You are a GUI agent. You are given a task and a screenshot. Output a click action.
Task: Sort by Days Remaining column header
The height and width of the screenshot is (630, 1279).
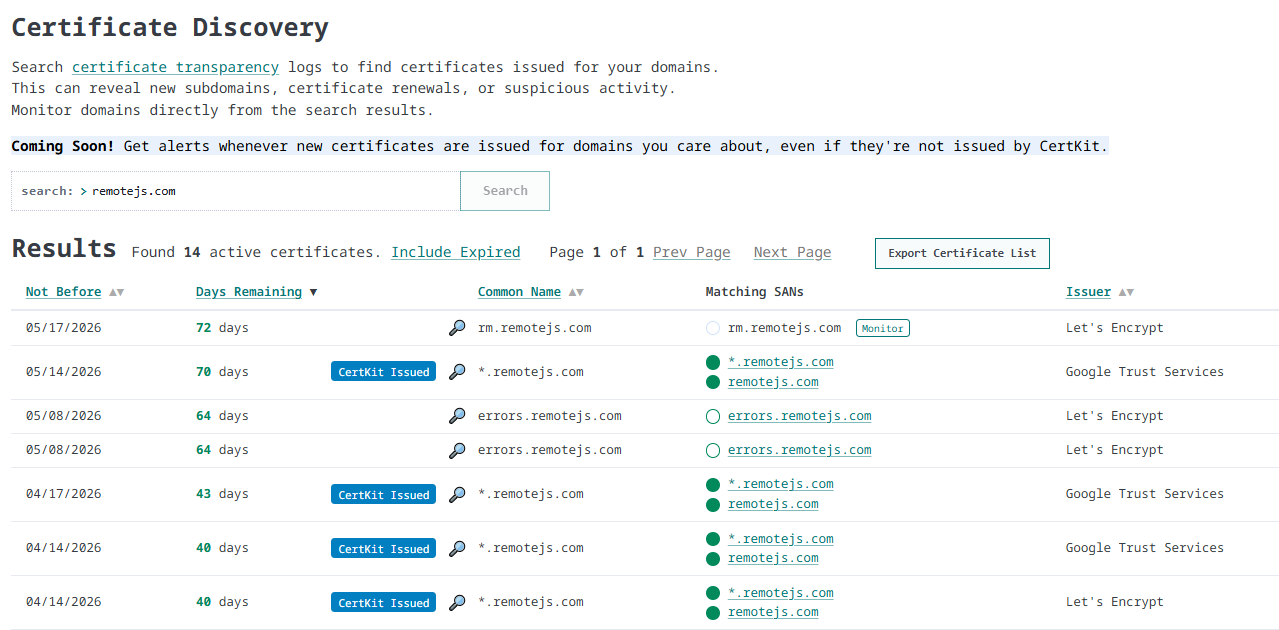[249, 292]
